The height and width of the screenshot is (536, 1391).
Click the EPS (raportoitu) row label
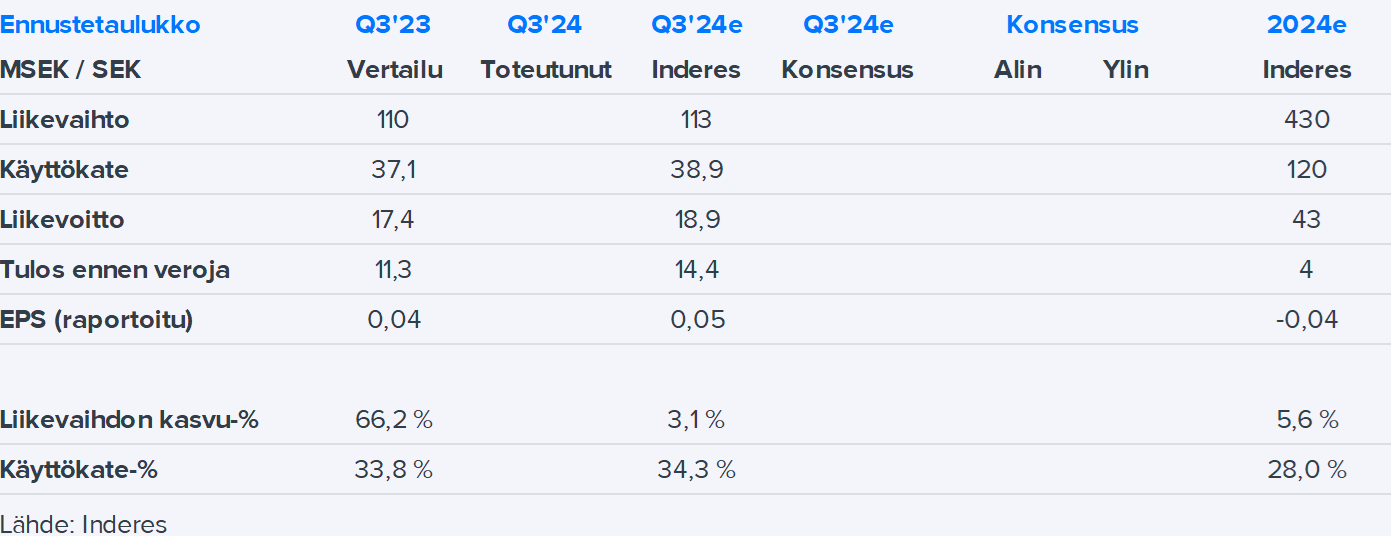[97, 320]
